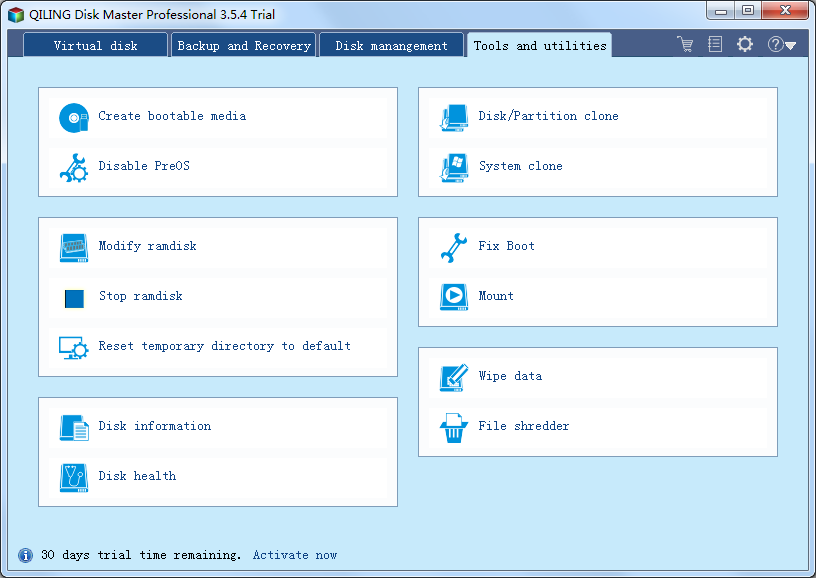Open Disk/Partition clone tool
This screenshot has width=816, height=578.
pos(548,116)
